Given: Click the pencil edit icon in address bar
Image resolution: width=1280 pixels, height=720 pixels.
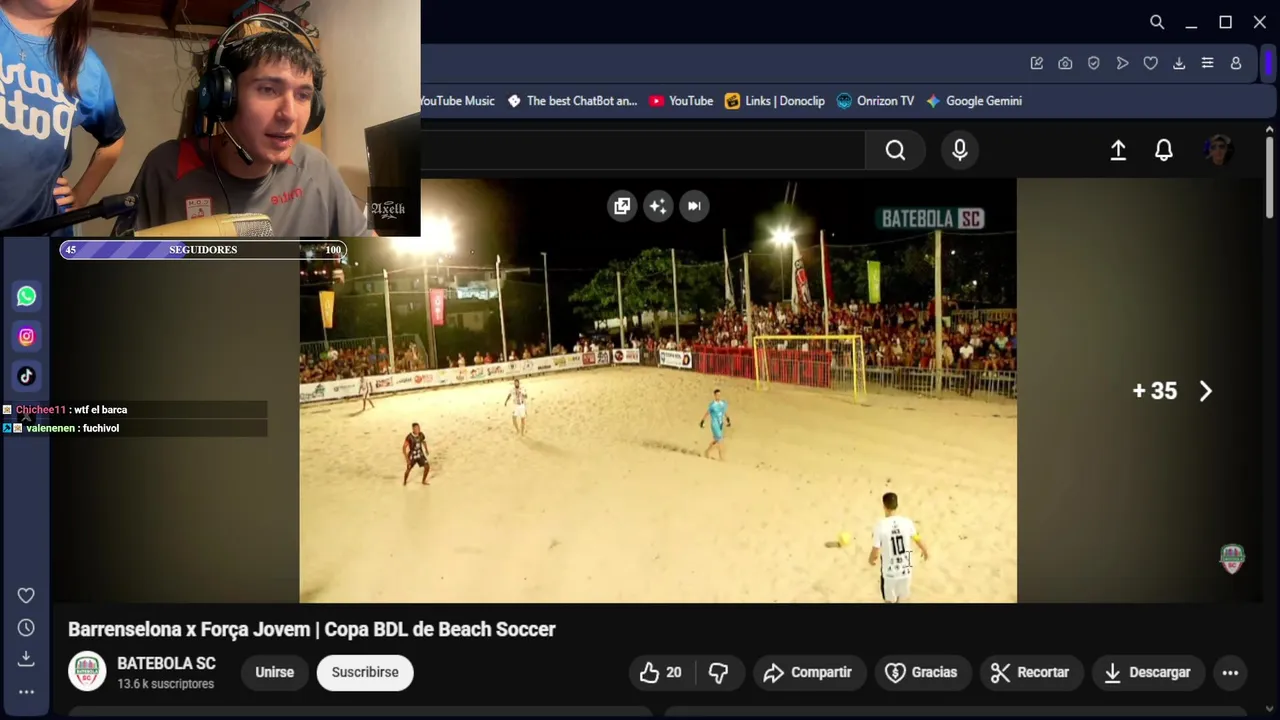Looking at the screenshot, I should tap(1037, 63).
